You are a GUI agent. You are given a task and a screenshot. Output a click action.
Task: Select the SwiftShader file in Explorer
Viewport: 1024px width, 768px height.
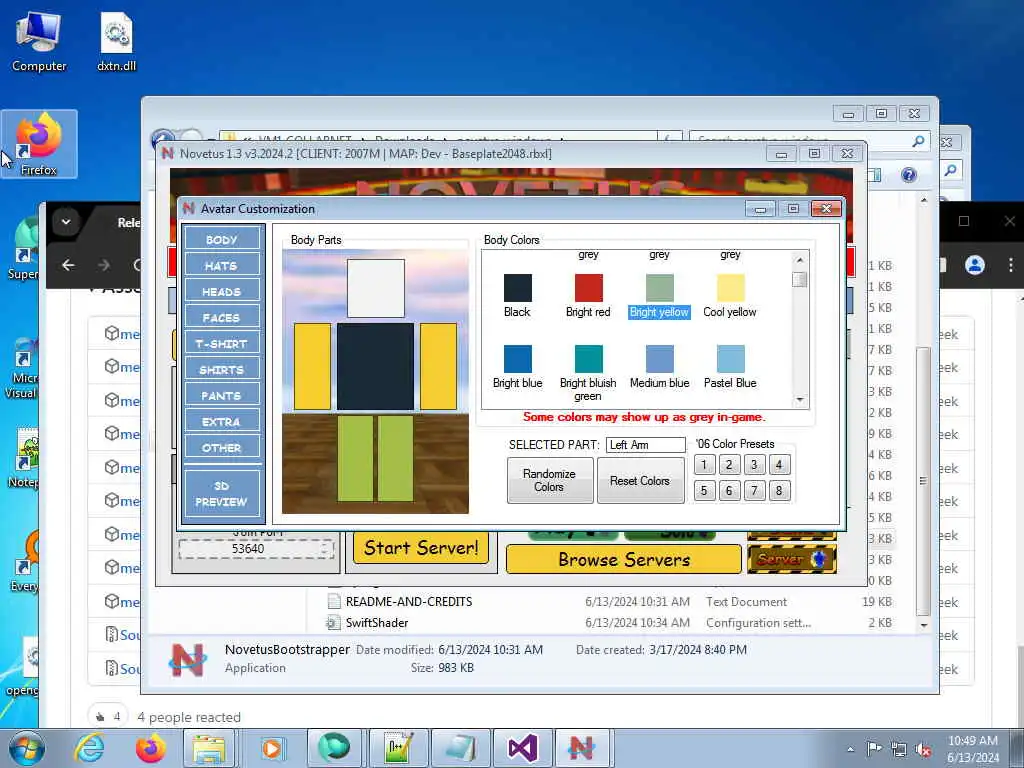pyautogui.click(x=377, y=622)
